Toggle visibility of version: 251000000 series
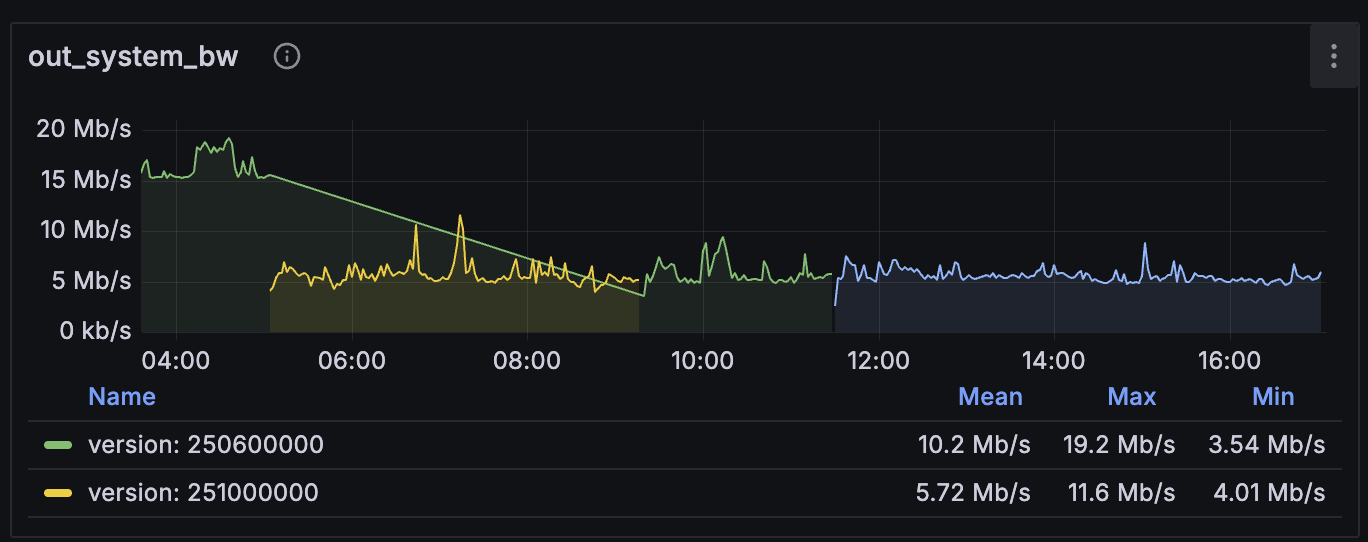Image resolution: width=1368 pixels, height=542 pixels. (x=203, y=492)
